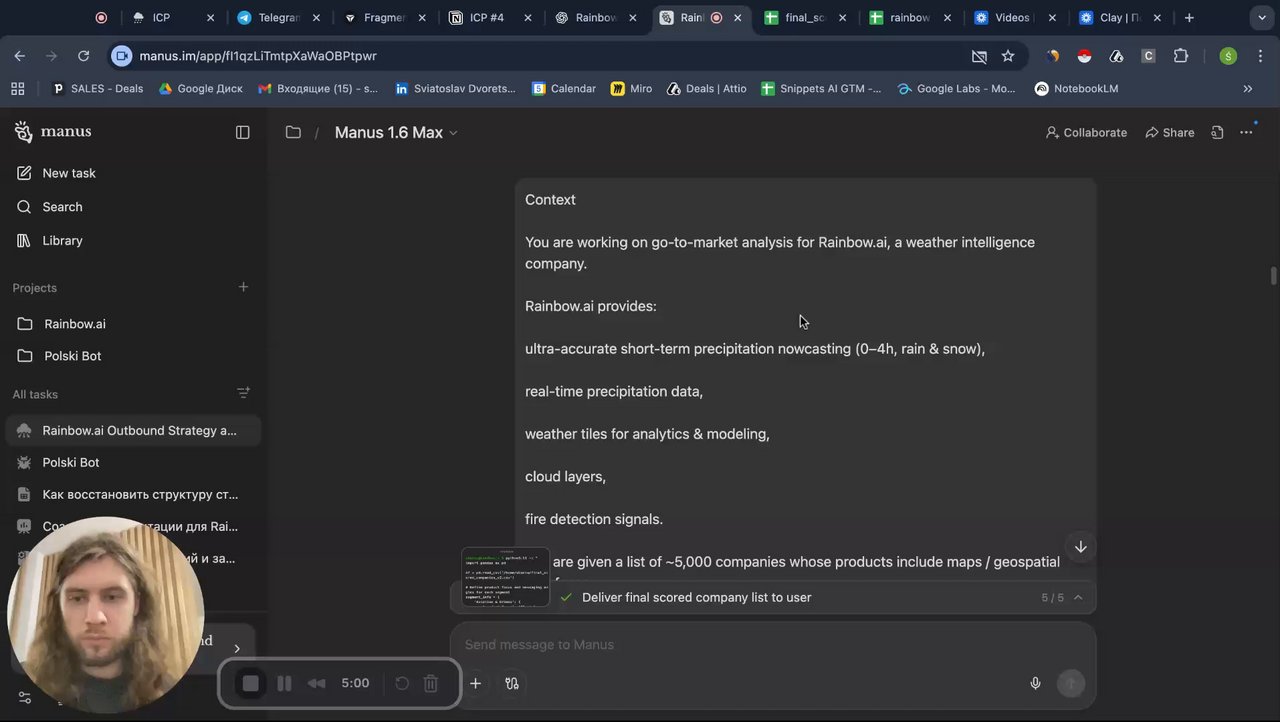
Task: Open the tab search dropdown
Action: coord(1261,18)
